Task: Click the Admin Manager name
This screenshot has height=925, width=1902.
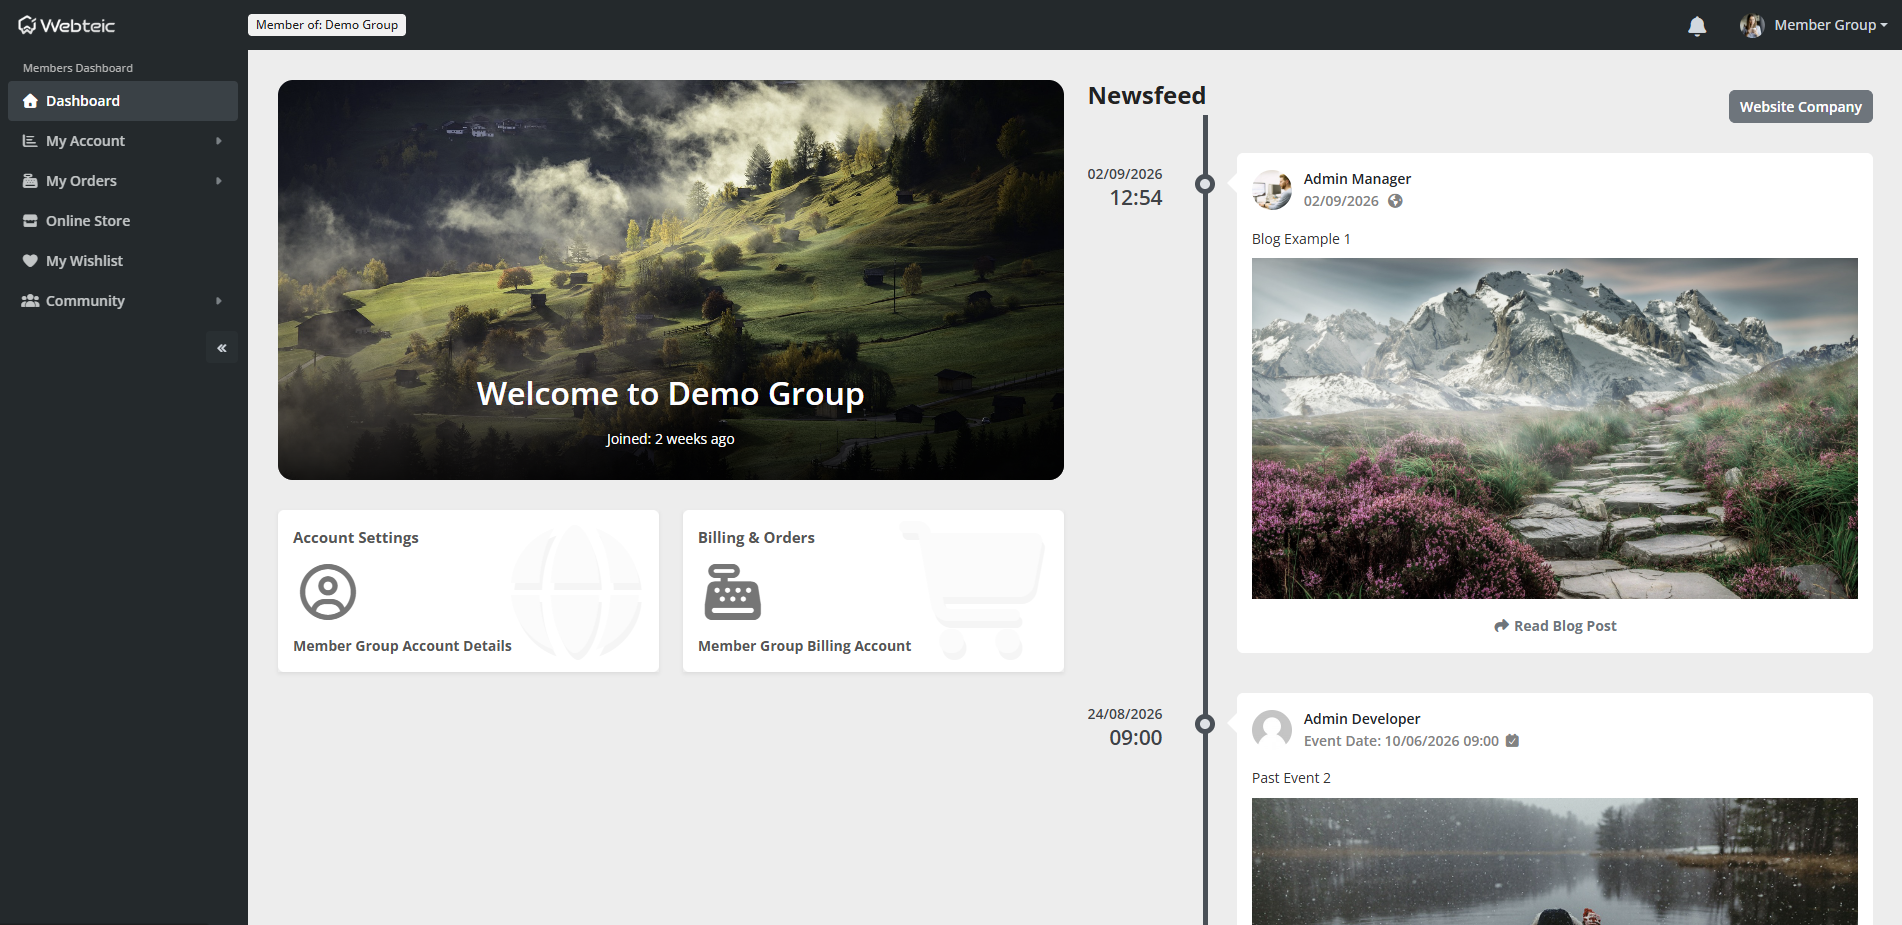Action: (1357, 179)
